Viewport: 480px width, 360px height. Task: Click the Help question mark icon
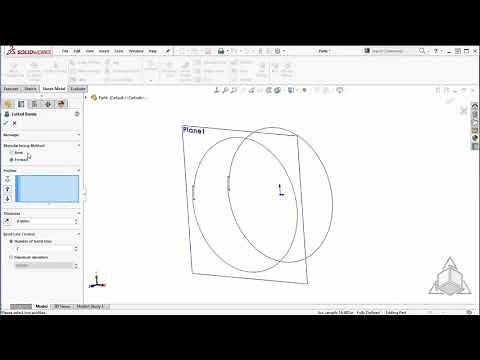pyautogui.click(x=435, y=51)
